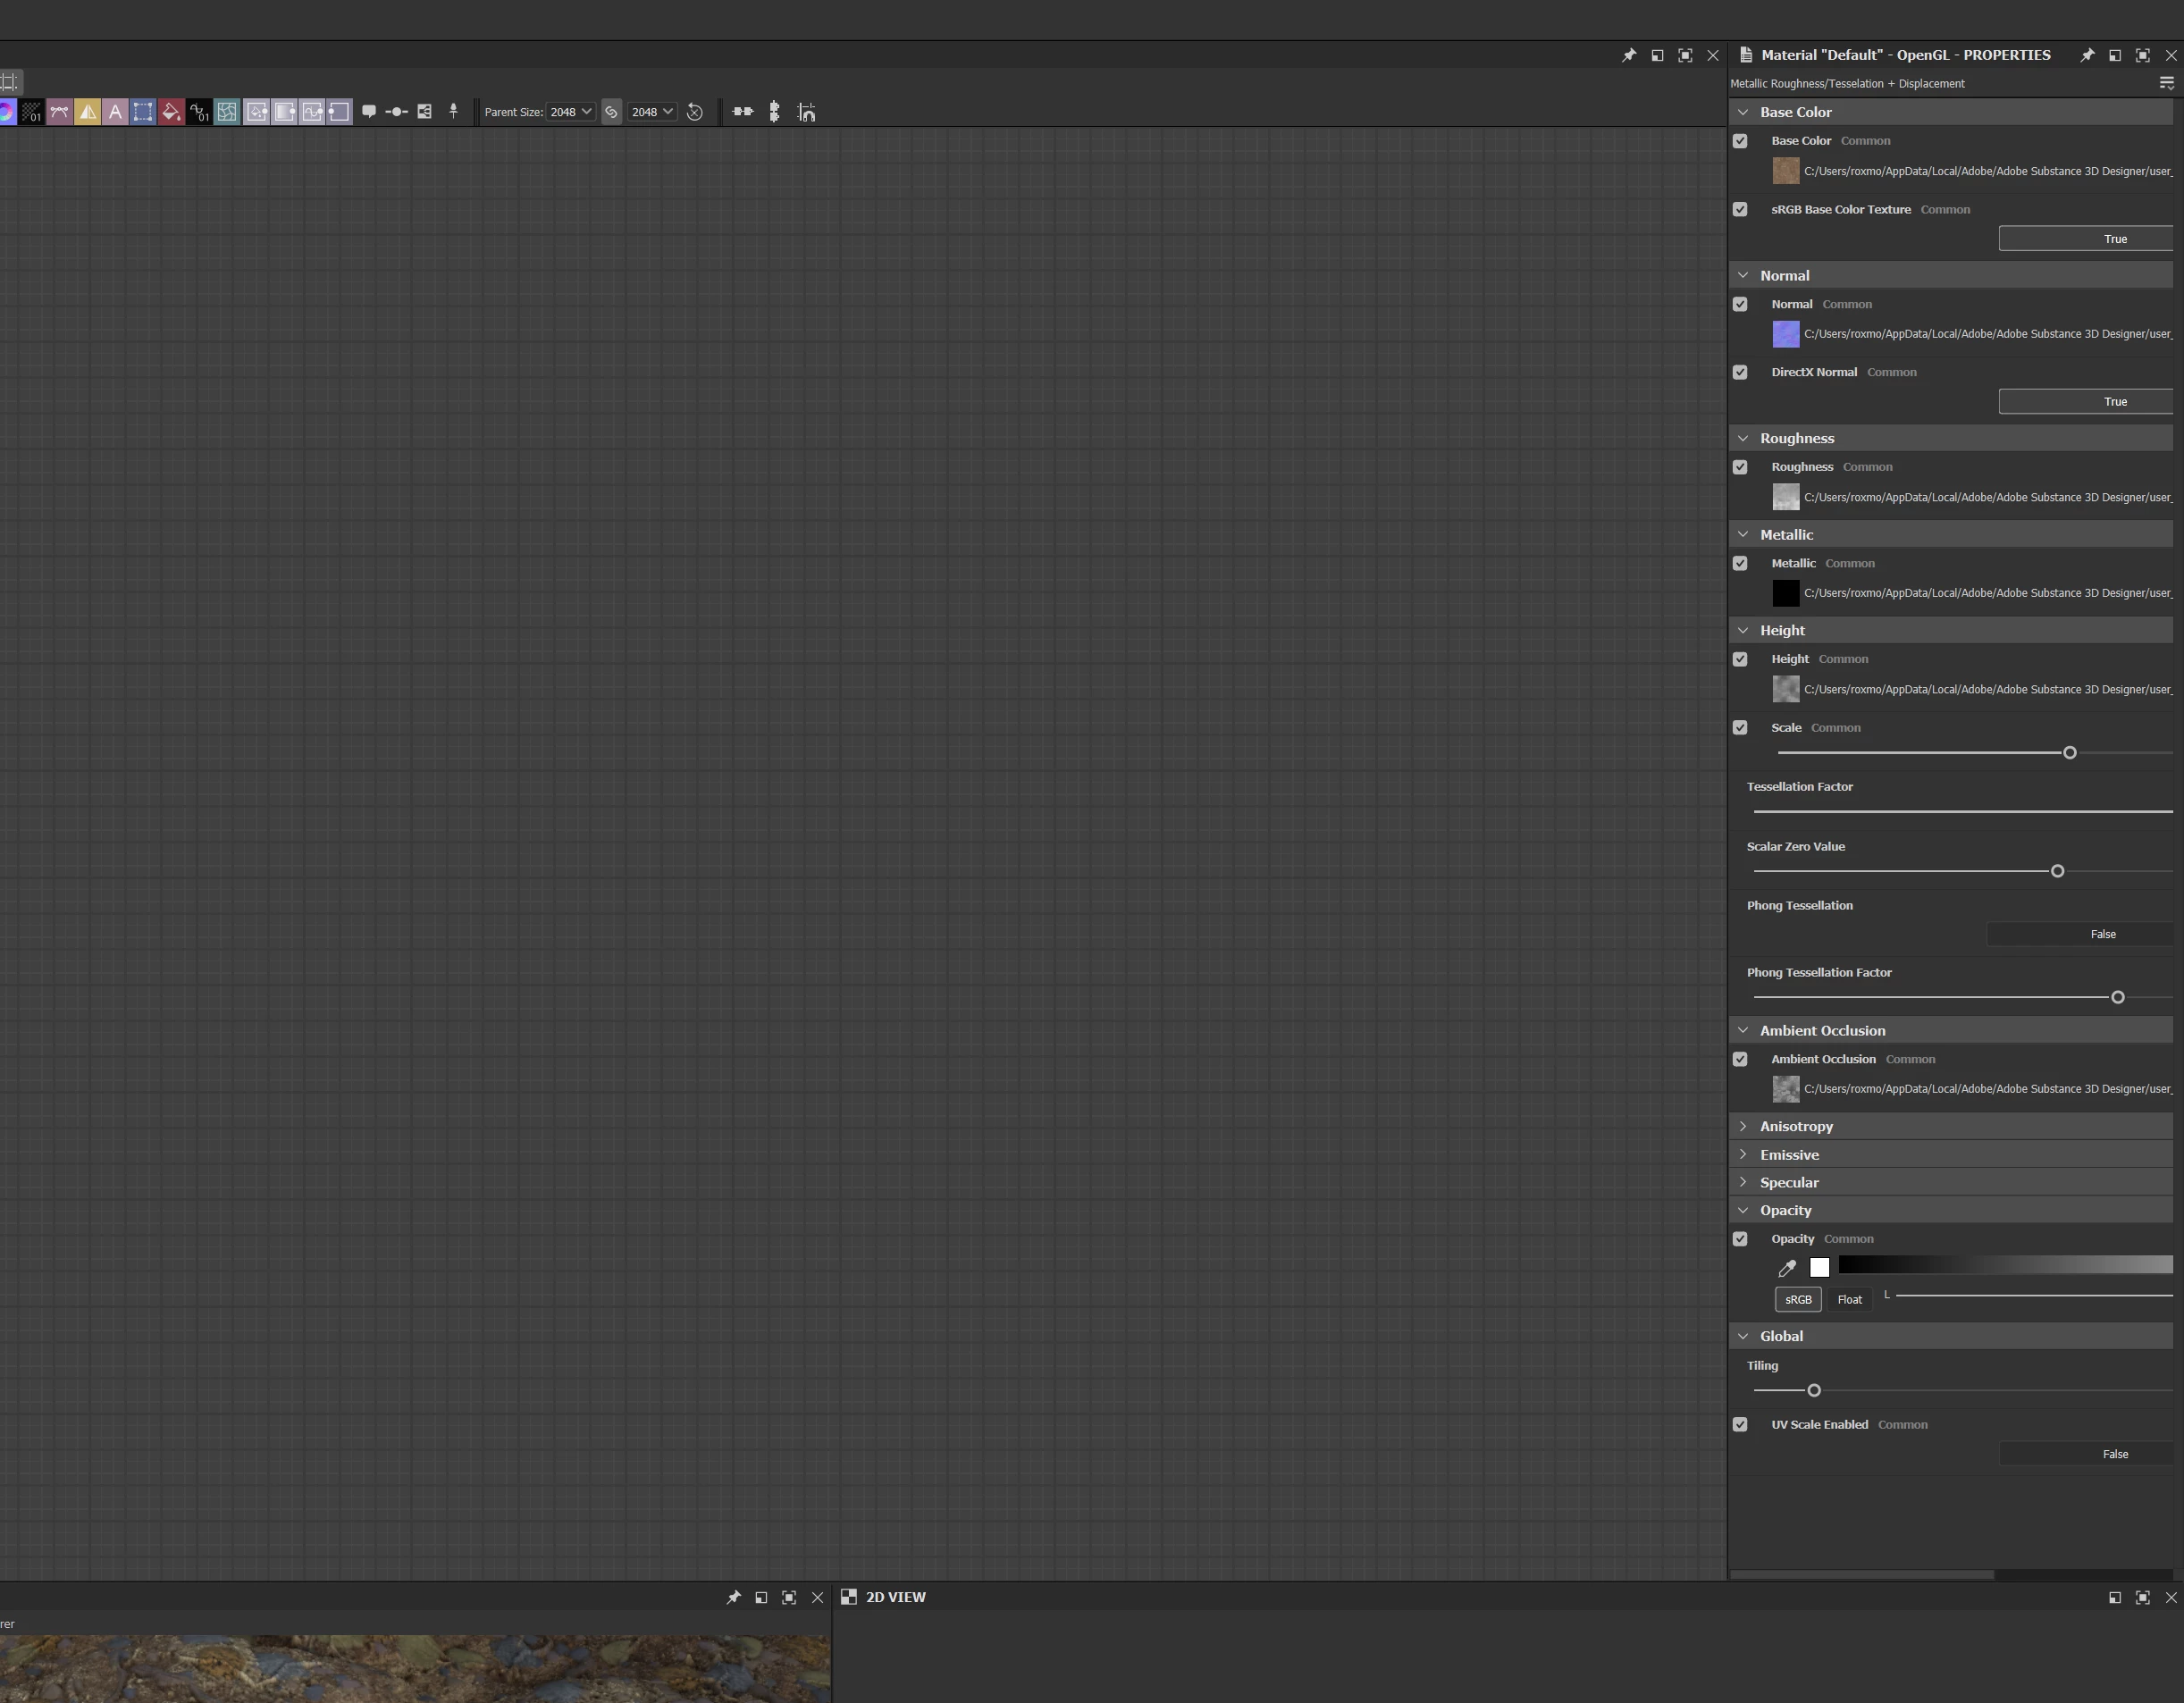Switch Opacity color mode to Float

pyautogui.click(x=1849, y=1299)
